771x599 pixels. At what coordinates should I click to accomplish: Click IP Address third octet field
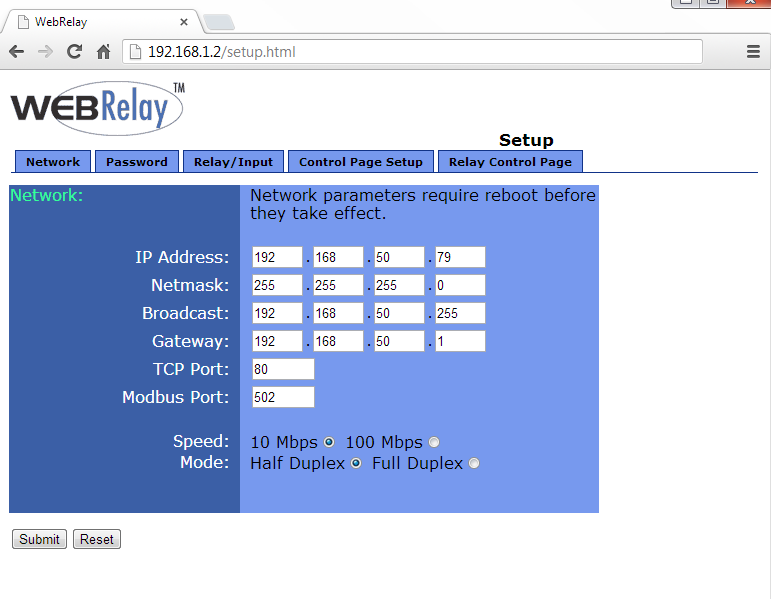pyautogui.click(x=399, y=257)
